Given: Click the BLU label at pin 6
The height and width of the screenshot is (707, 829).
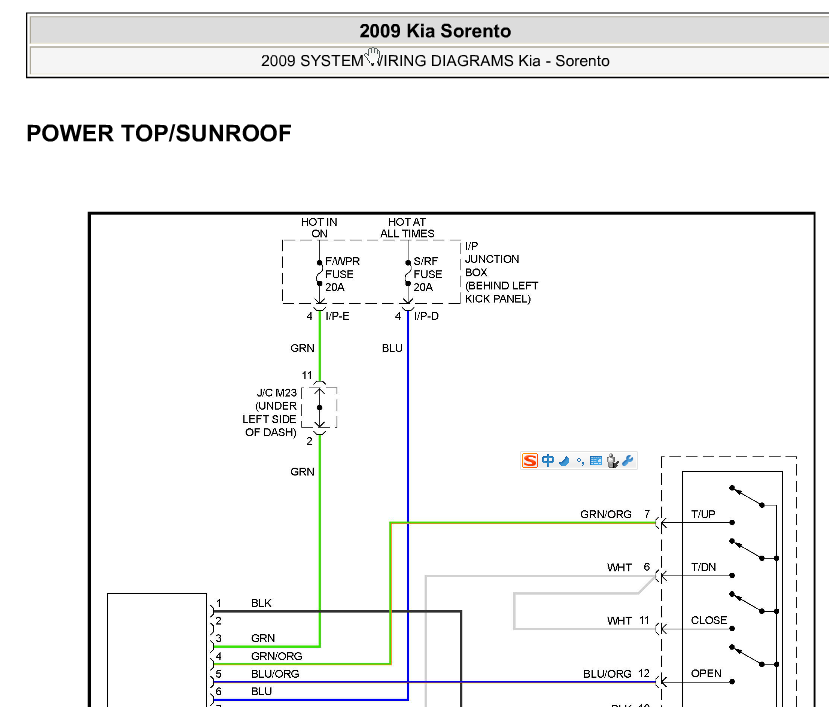Looking at the screenshot, I should (x=261, y=691).
